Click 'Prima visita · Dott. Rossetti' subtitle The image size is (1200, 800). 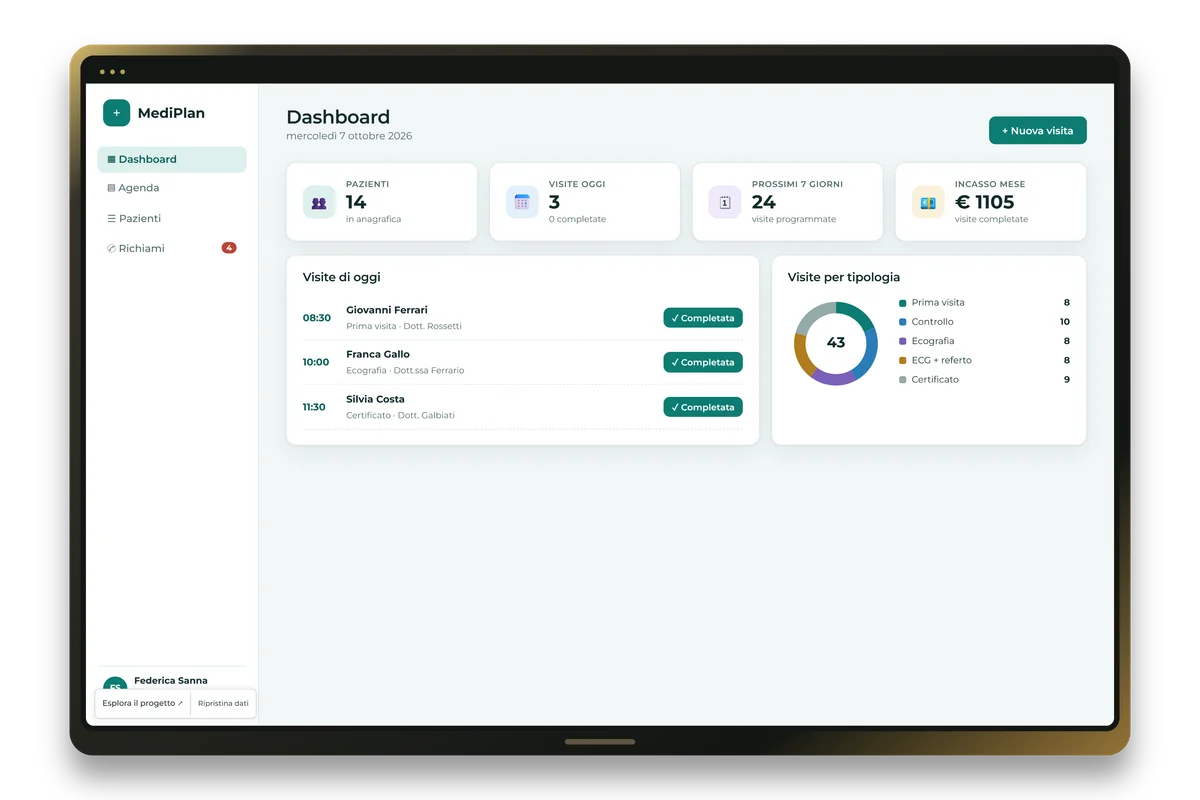(404, 326)
